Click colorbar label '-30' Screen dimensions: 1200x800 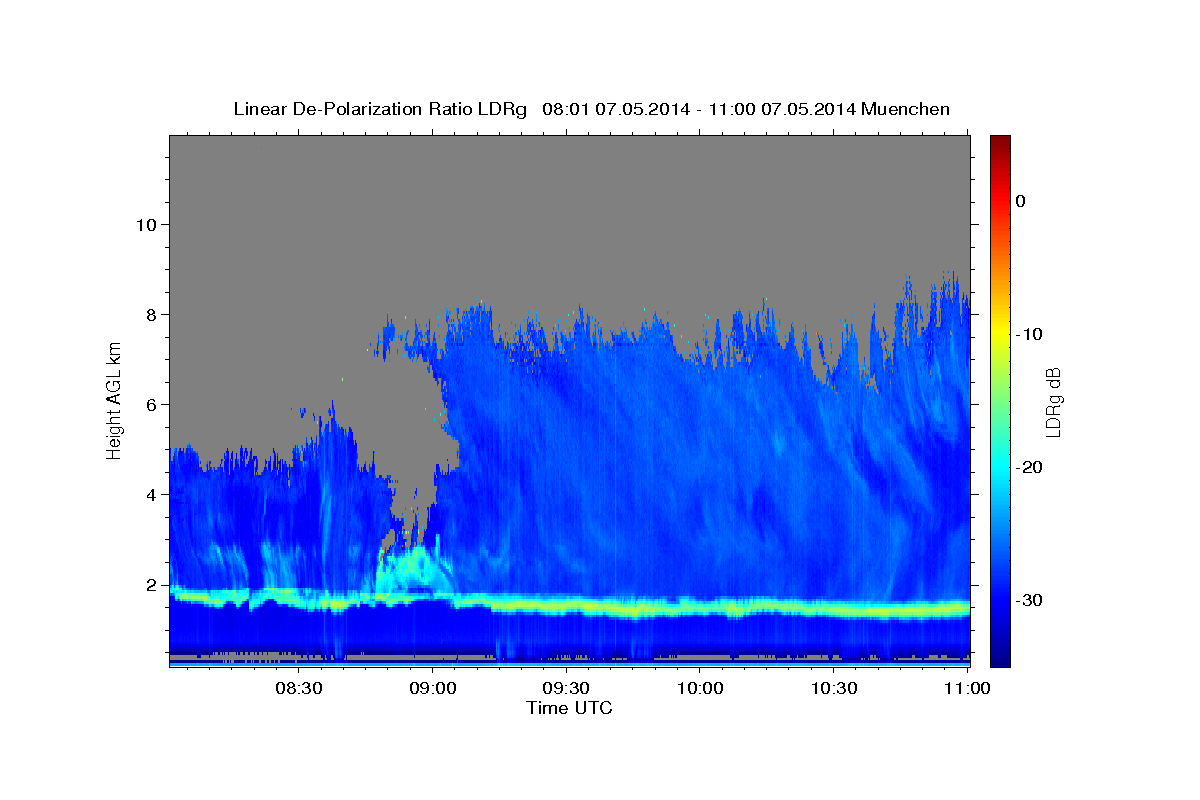pos(1029,600)
